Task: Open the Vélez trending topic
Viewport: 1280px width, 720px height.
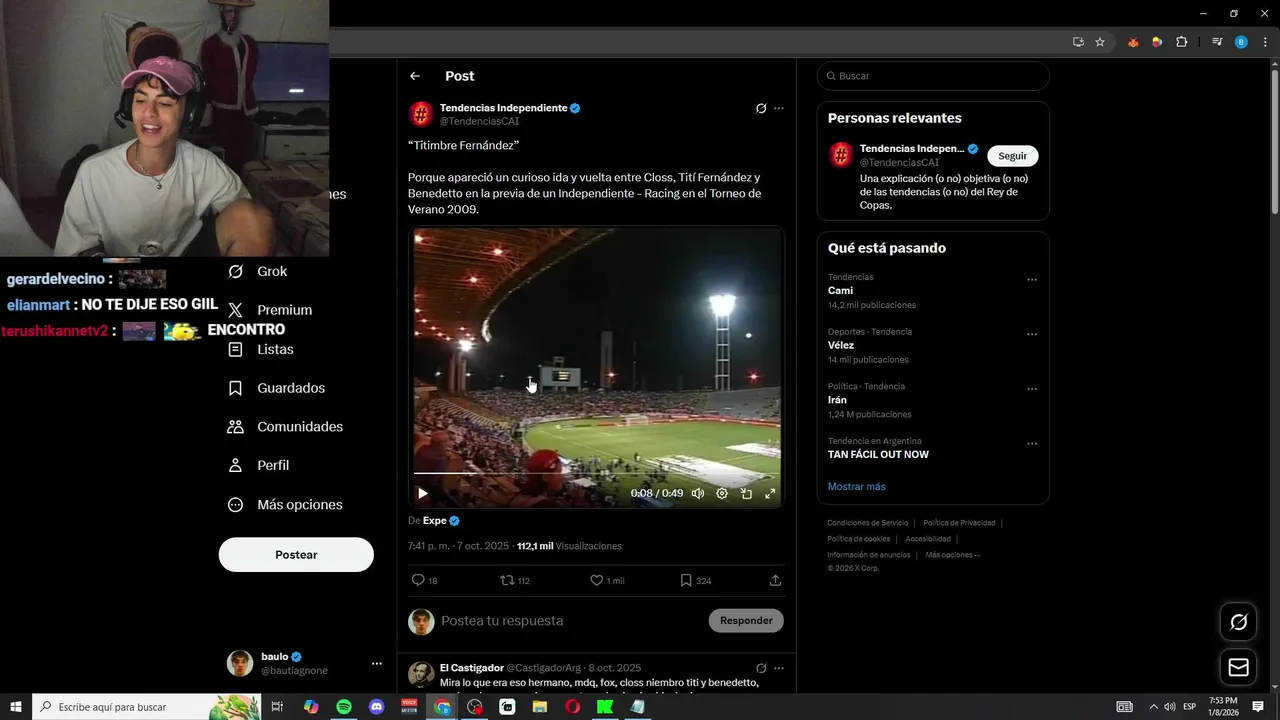Action: click(x=841, y=345)
